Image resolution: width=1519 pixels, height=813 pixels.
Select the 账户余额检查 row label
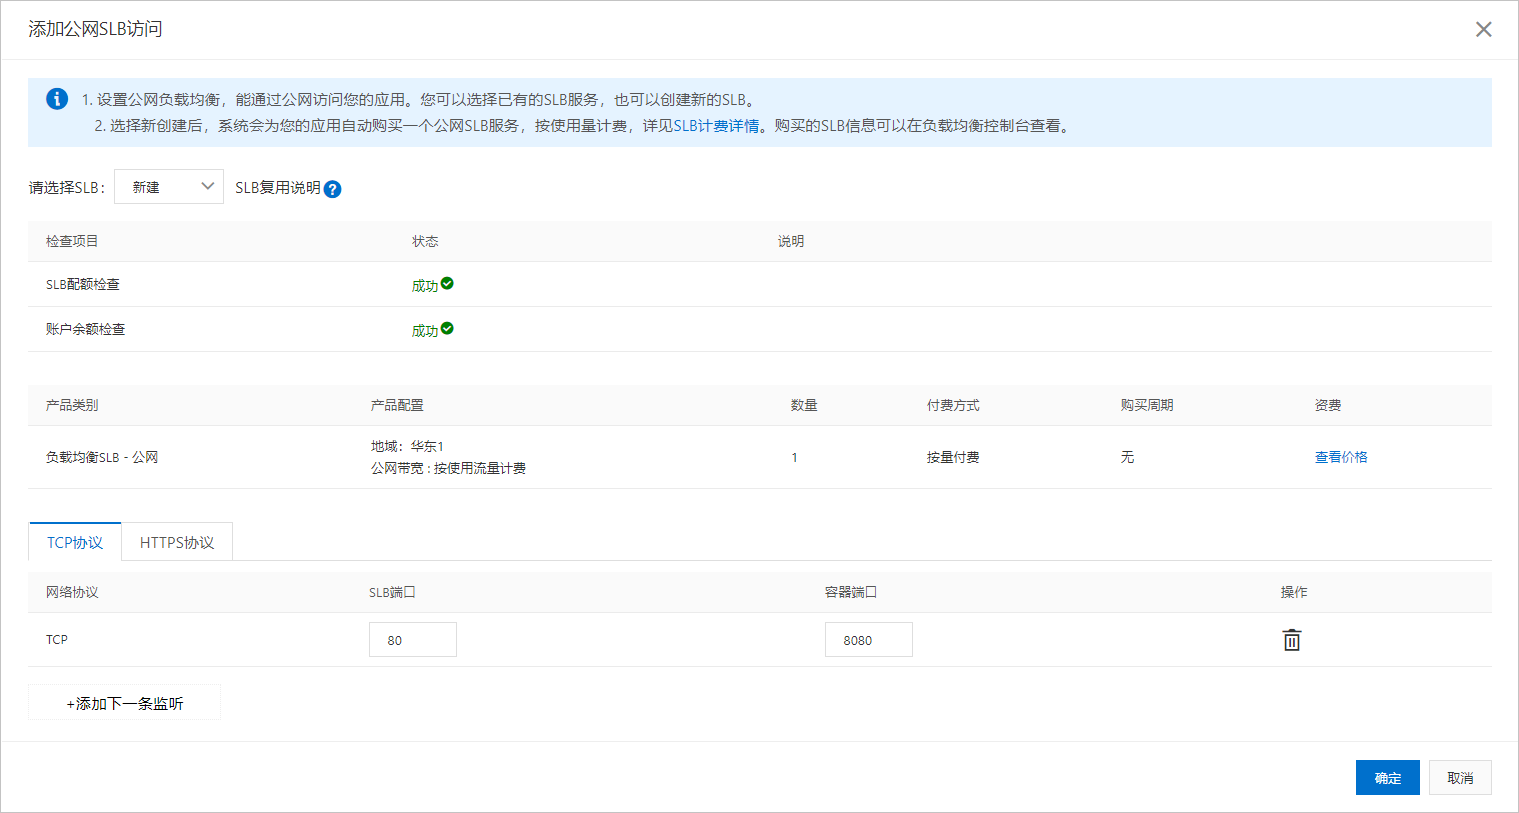(86, 329)
